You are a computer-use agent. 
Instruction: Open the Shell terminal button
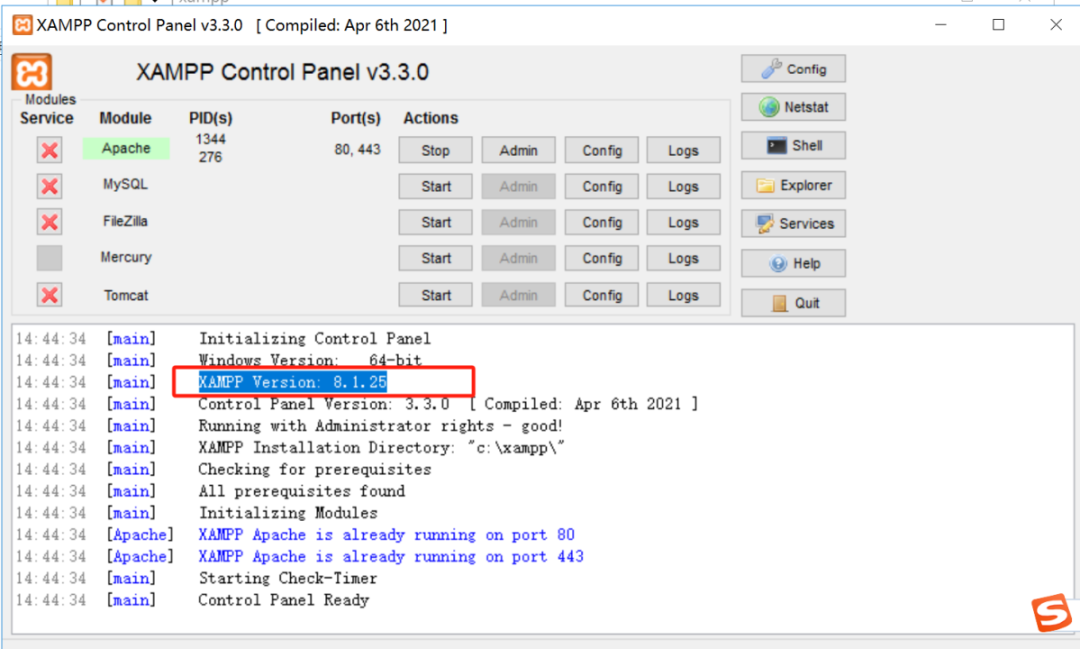793,145
